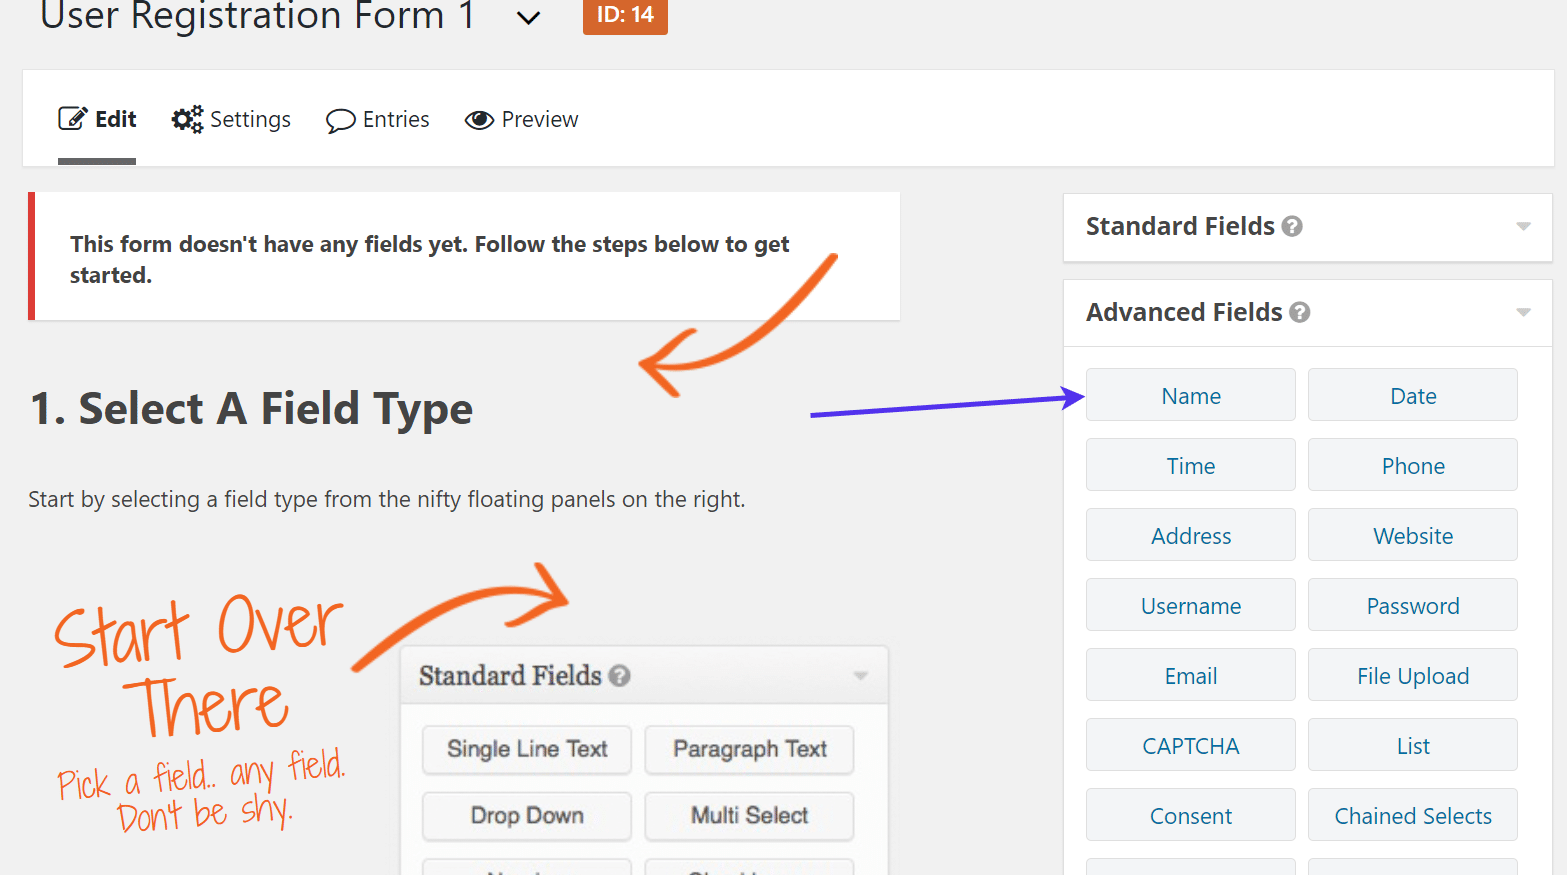
Task: Add a Username field
Action: point(1190,605)
